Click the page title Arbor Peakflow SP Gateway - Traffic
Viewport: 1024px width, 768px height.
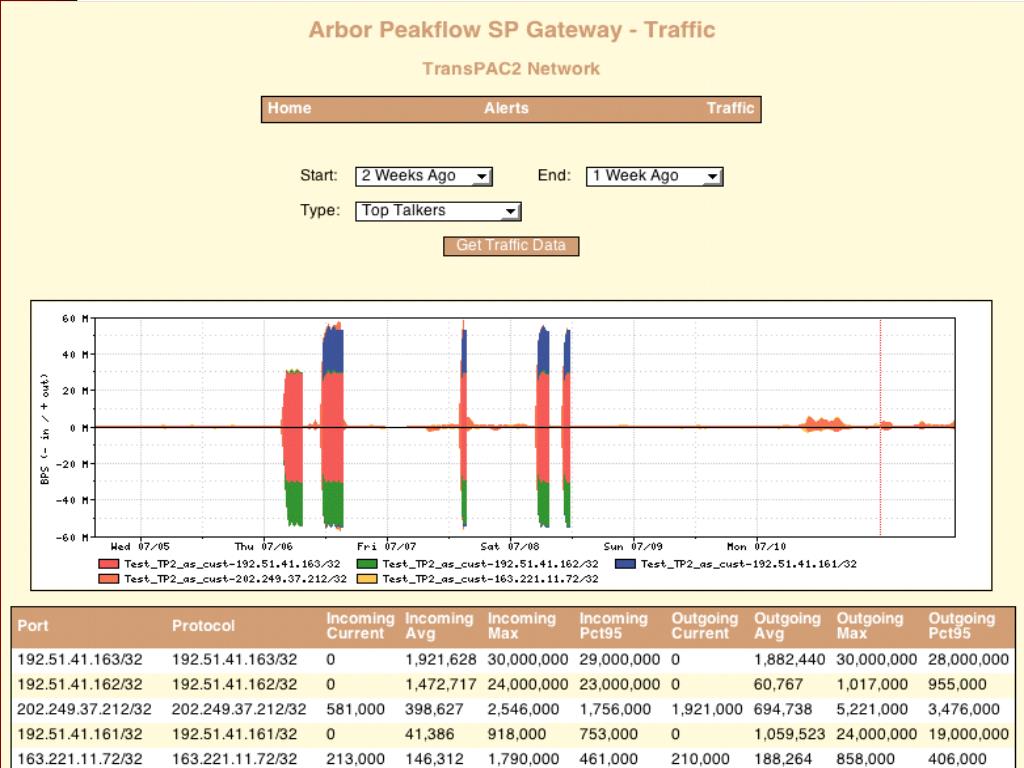pos(512,29)
